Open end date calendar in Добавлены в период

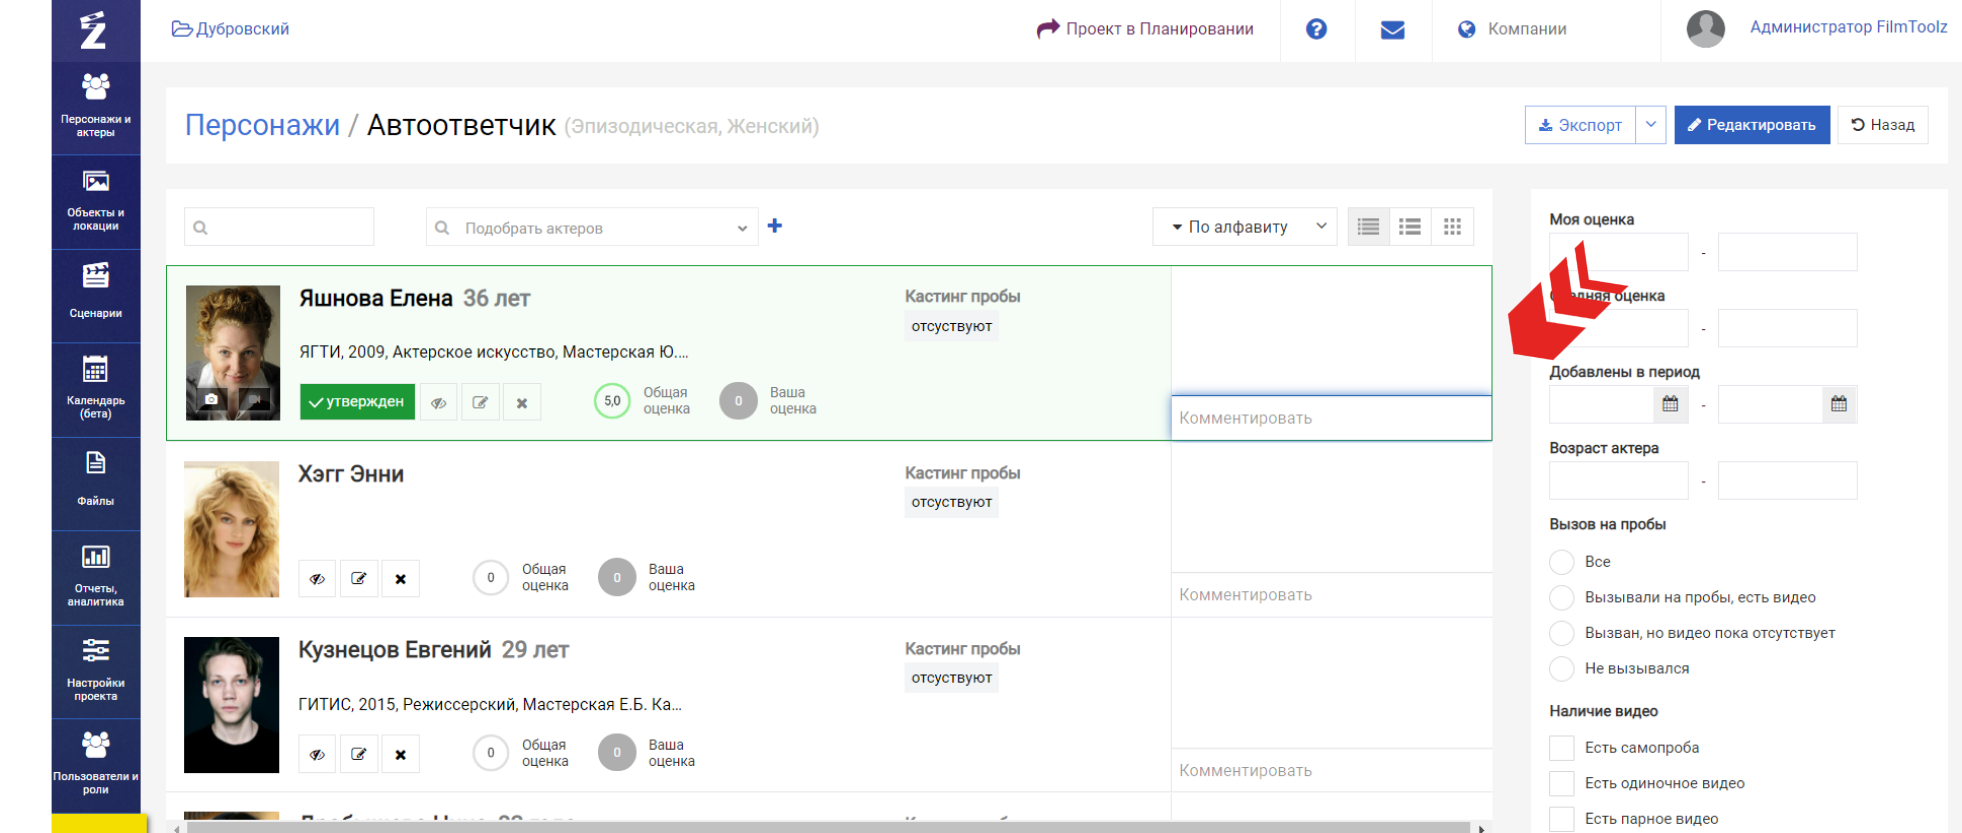[1839, 404]
